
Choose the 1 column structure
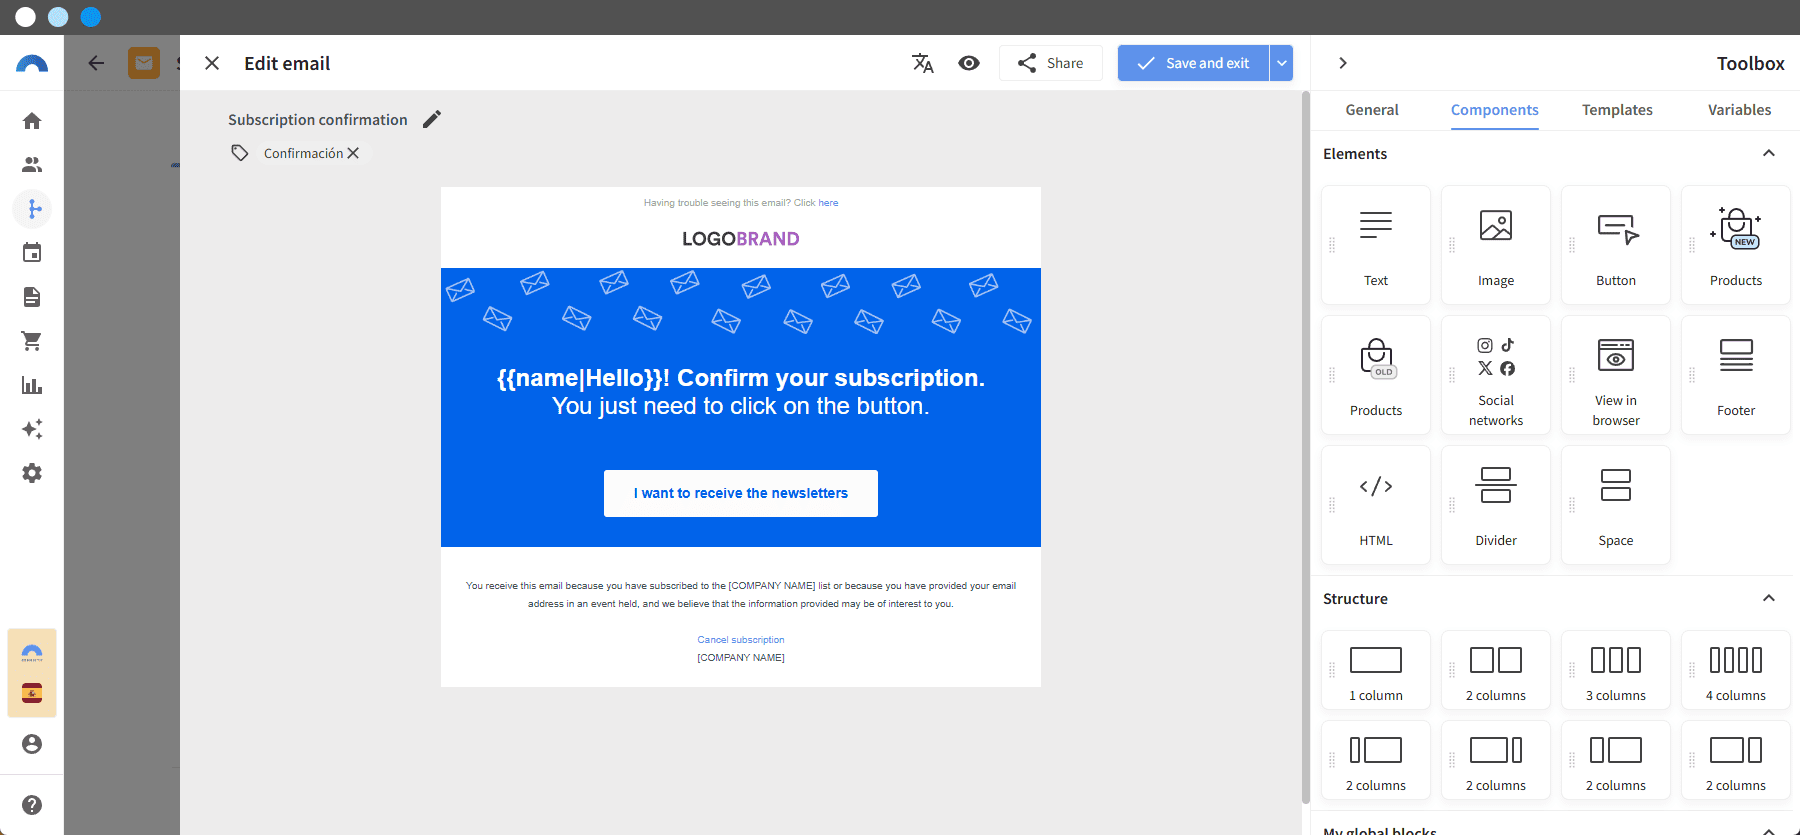(1376, 670)
